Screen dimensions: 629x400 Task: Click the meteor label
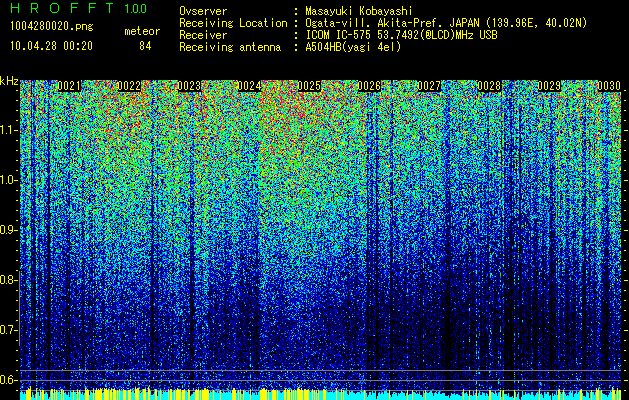point(142,31)
